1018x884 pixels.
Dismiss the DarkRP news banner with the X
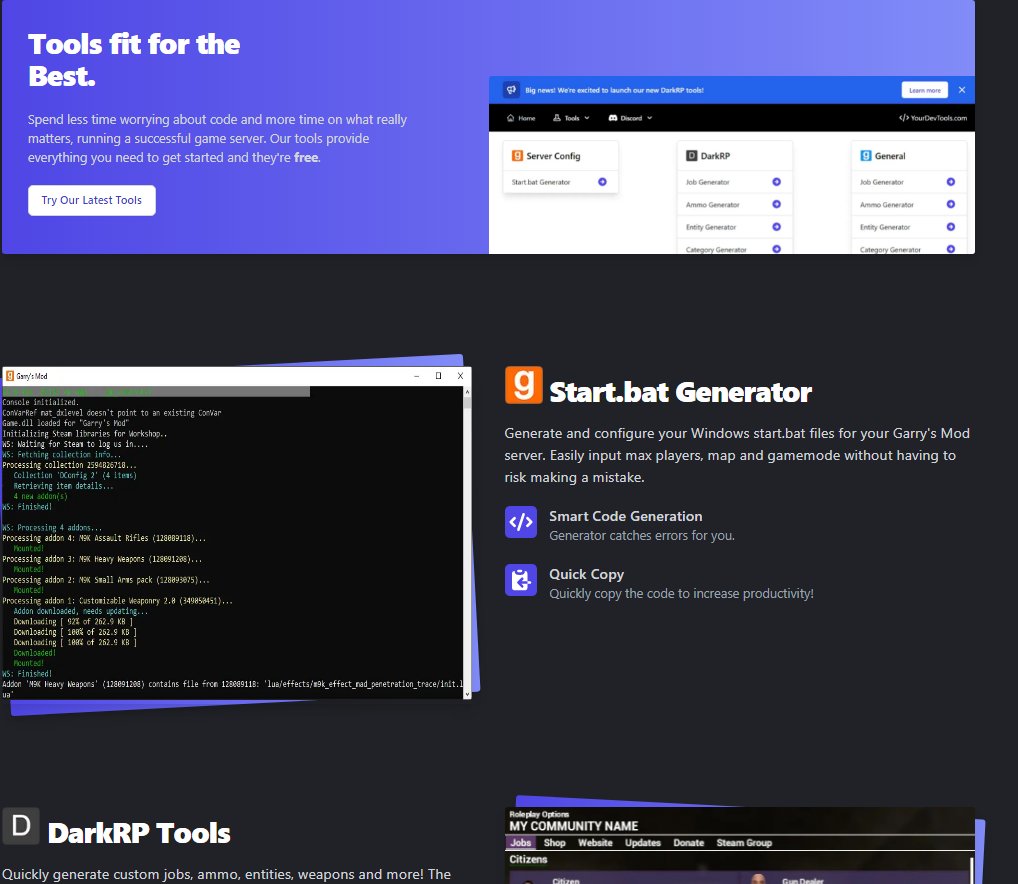tap(961, 89)
